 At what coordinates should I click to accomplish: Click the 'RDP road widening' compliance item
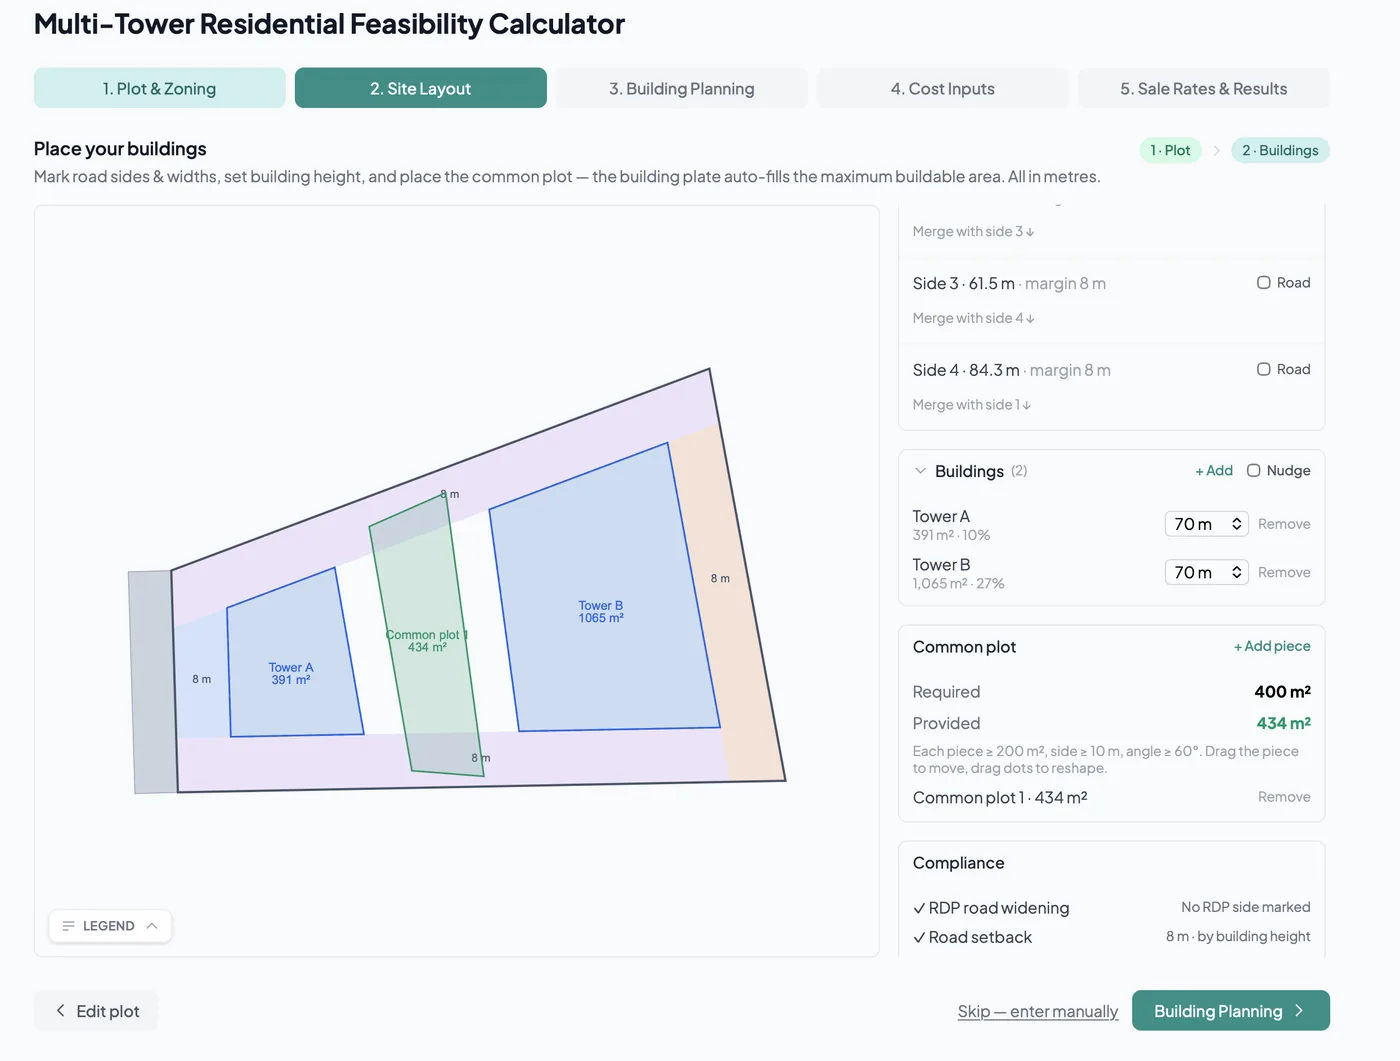point(991,908)
